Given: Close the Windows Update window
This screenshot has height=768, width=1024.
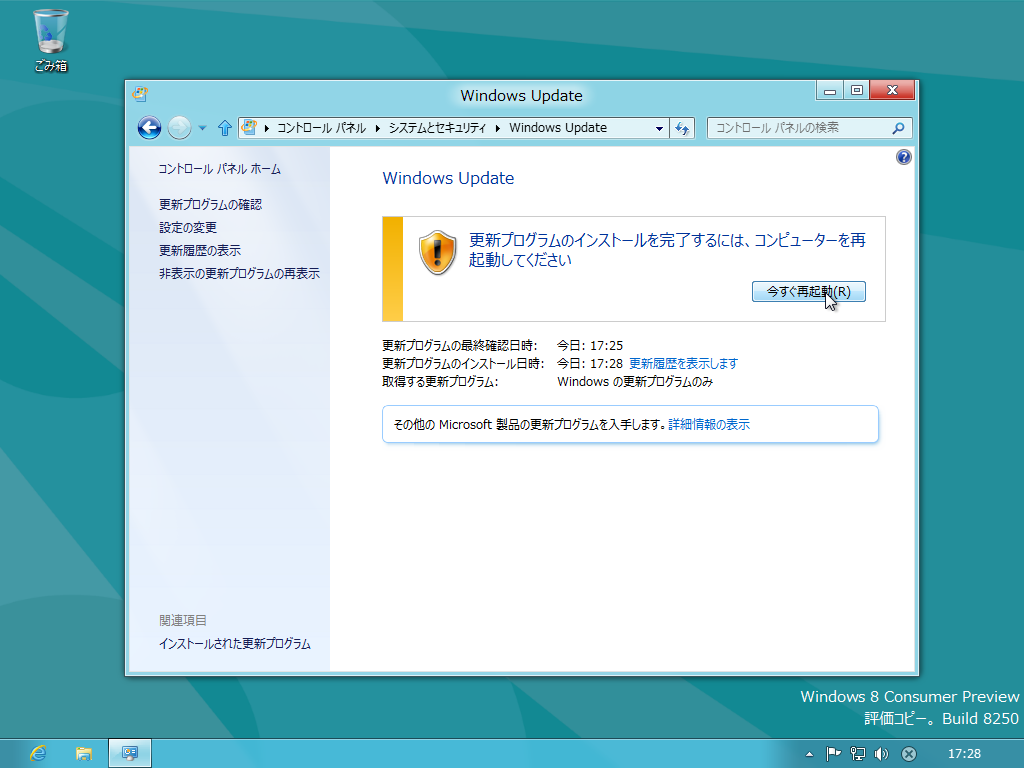Looking at the screenshot, I should (893, 90).
